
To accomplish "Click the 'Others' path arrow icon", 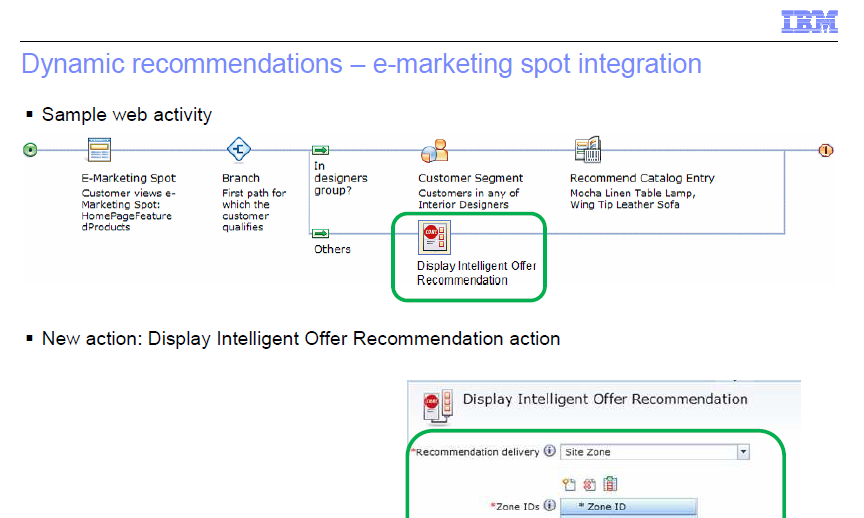I will (321, 233).
